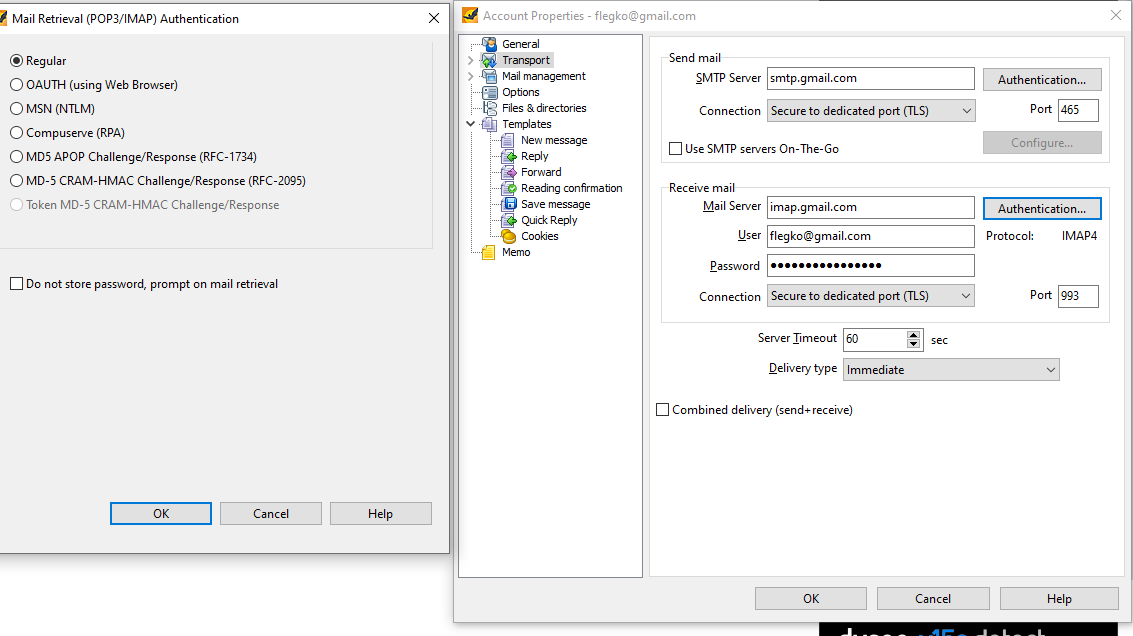This screenshot has height=636, width=1133.
Task: Click the Templates icon in tree
Action: pyautogui.click(x=489, y=124)
